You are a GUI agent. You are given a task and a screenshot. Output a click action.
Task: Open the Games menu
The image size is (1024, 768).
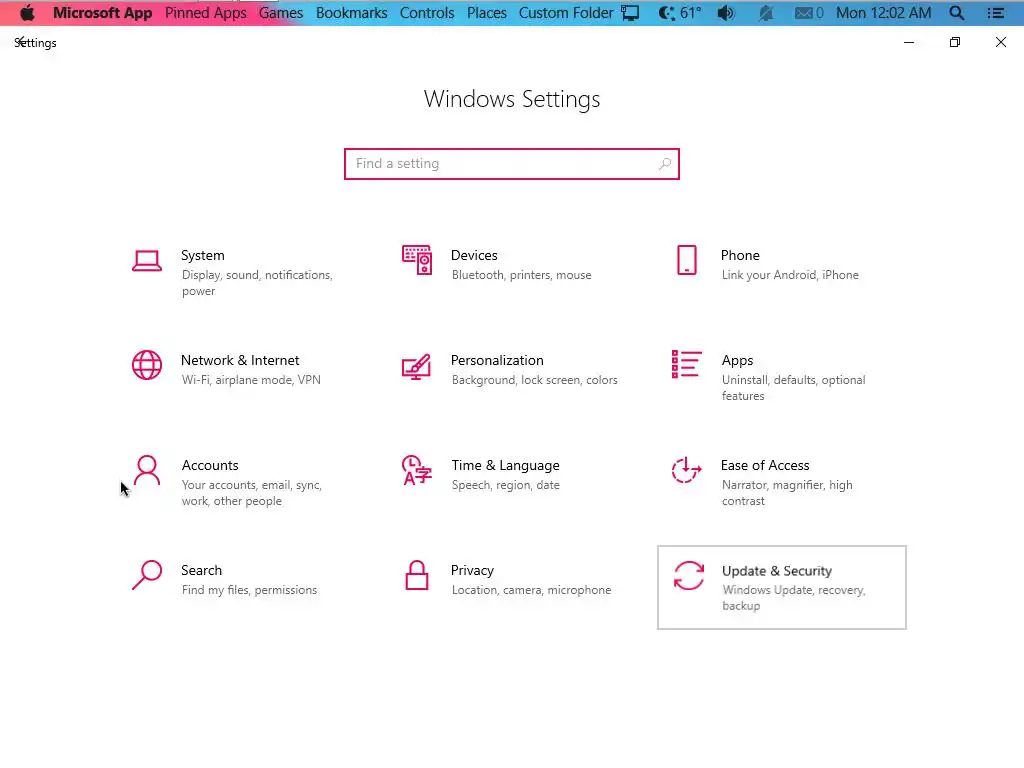[x=281, y=13]
